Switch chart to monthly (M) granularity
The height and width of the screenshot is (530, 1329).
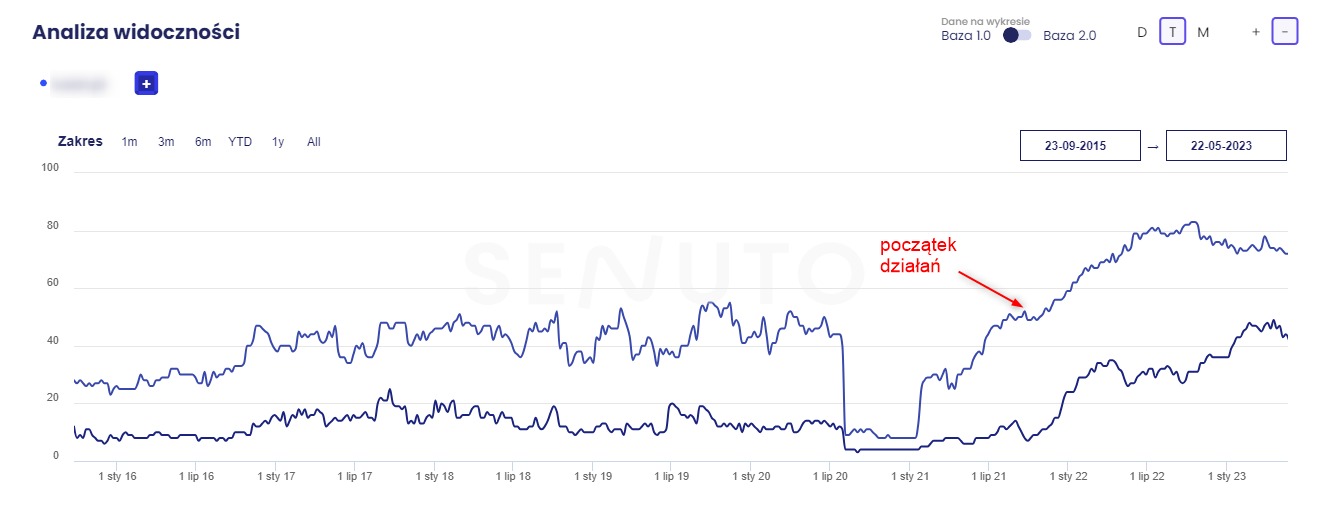(x=1203, y=32)
